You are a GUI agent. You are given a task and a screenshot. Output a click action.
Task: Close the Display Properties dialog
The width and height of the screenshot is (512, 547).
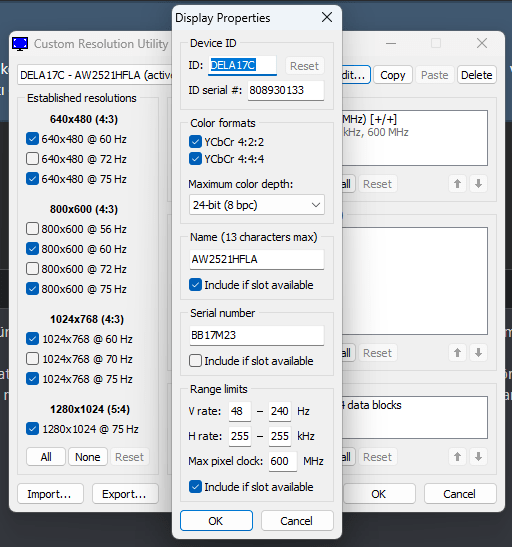(327, 17)
